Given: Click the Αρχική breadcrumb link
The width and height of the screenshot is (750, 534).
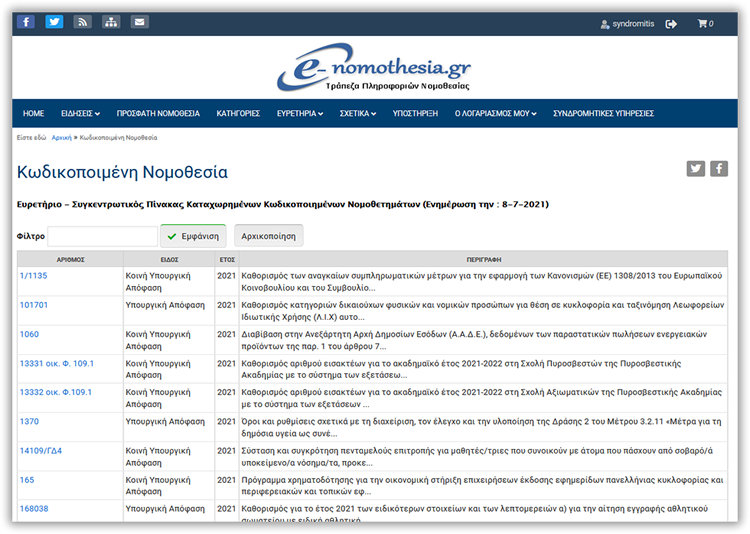Looking at the screenshot, I should coord(61,138).
